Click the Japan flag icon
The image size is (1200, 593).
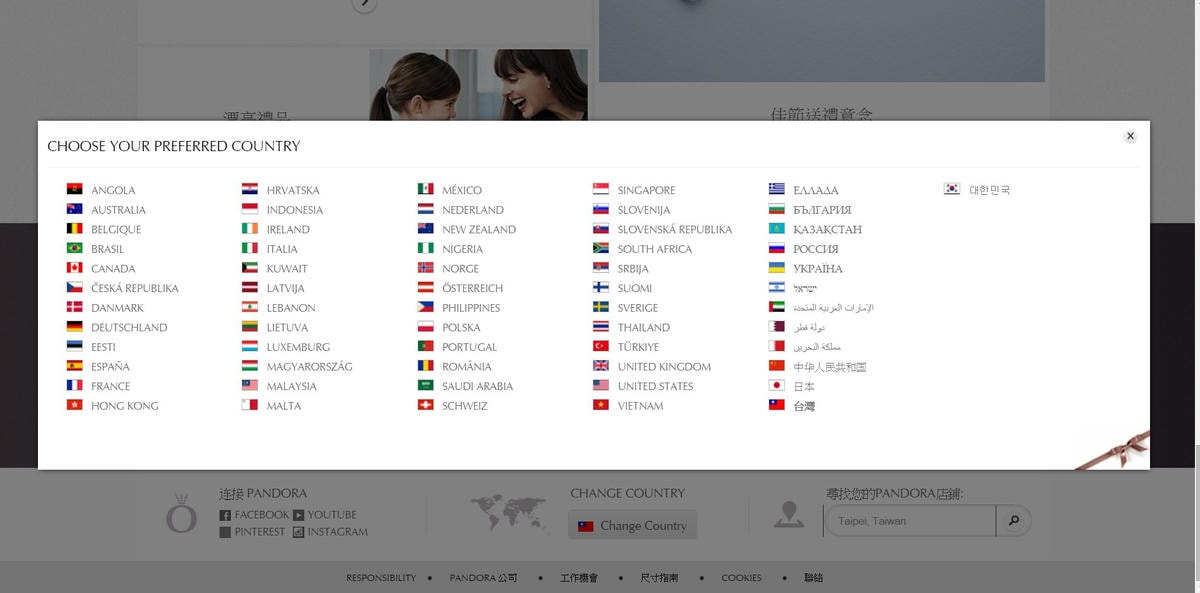[x=776, y=386]
